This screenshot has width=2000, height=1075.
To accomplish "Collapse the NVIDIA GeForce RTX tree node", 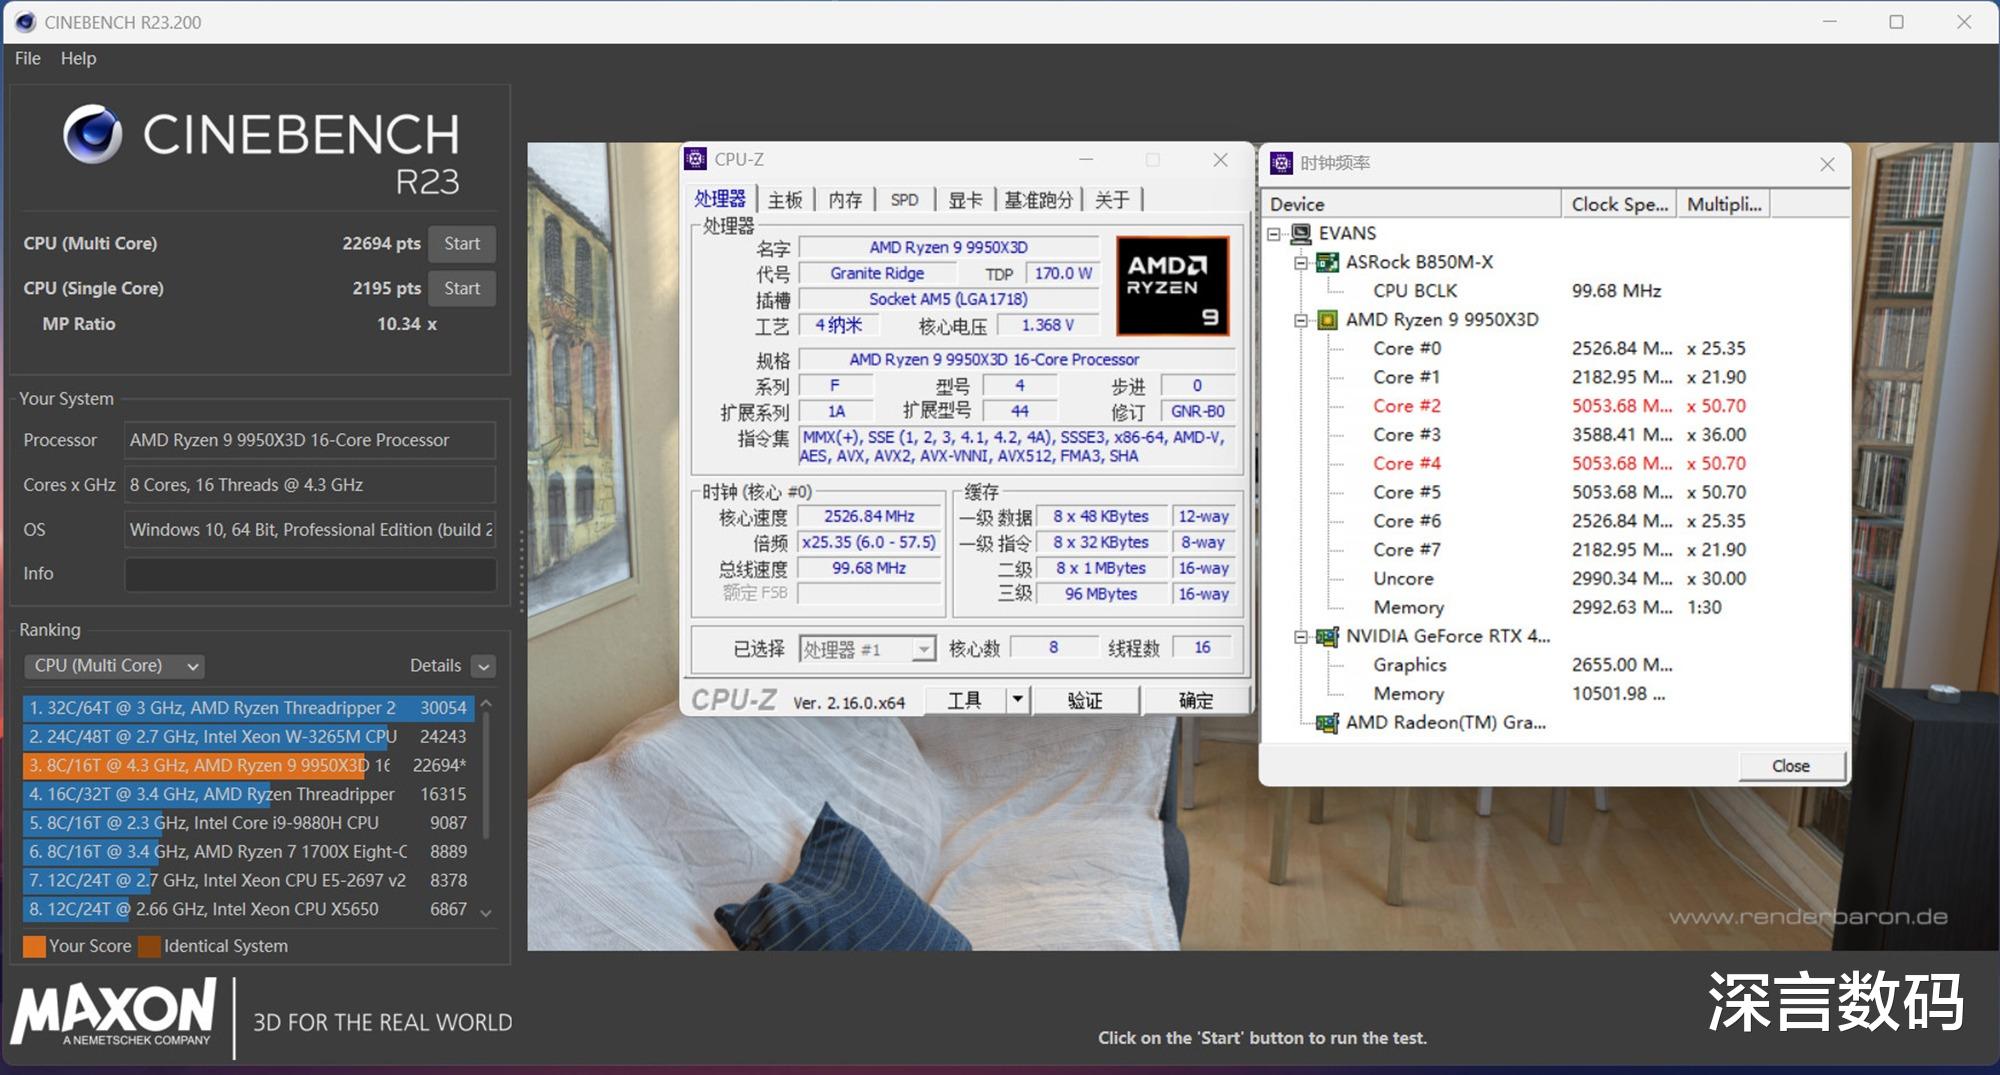I will [x=1300, y=637].
